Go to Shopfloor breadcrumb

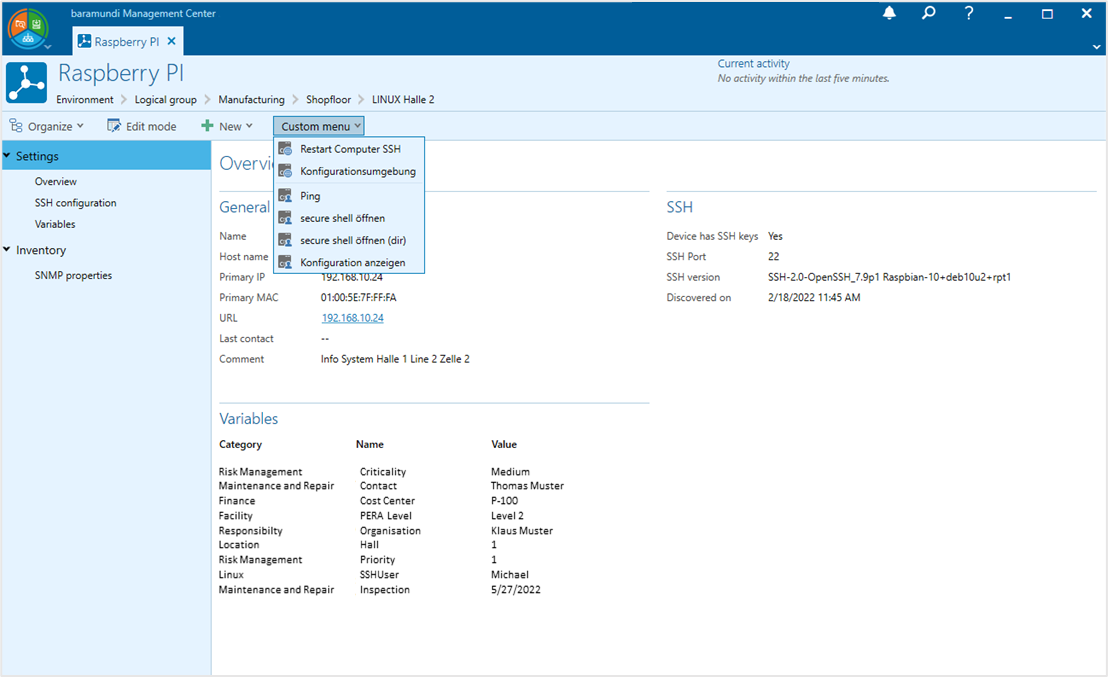pos(329,100)
